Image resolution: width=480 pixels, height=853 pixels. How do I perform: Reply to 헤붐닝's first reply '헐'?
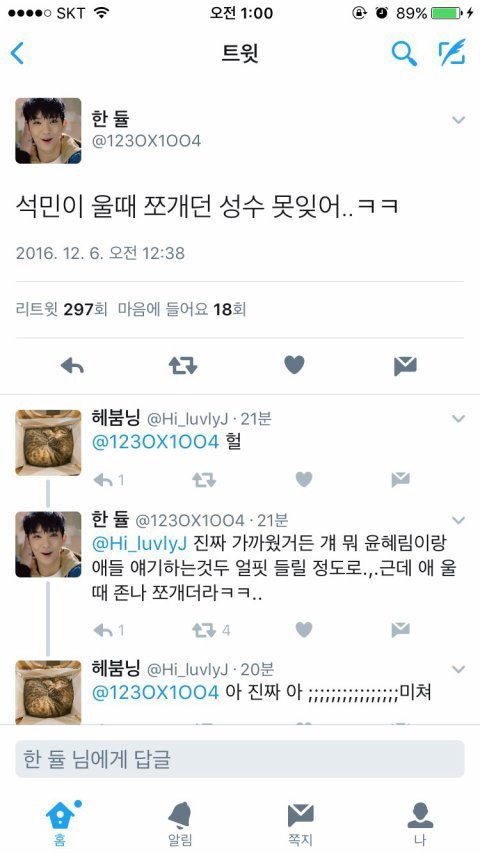102,480
